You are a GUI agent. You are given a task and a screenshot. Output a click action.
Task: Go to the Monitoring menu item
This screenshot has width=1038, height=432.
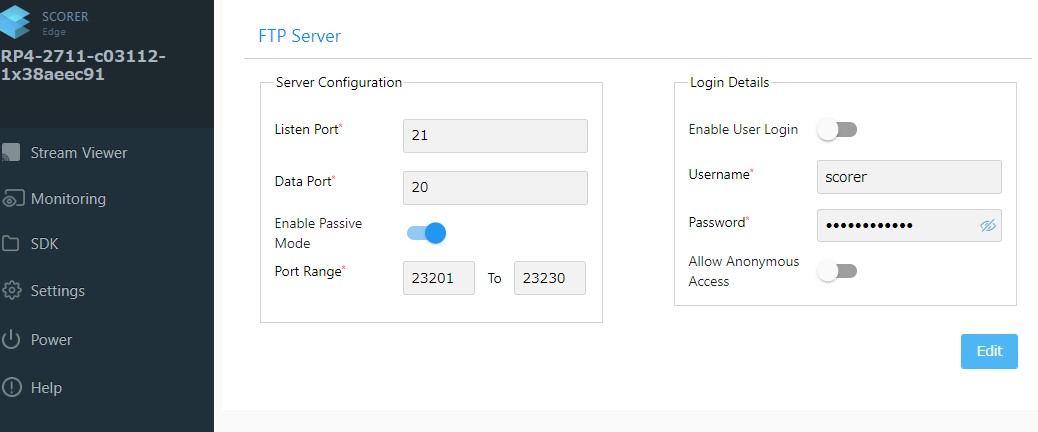click(68, 199)
